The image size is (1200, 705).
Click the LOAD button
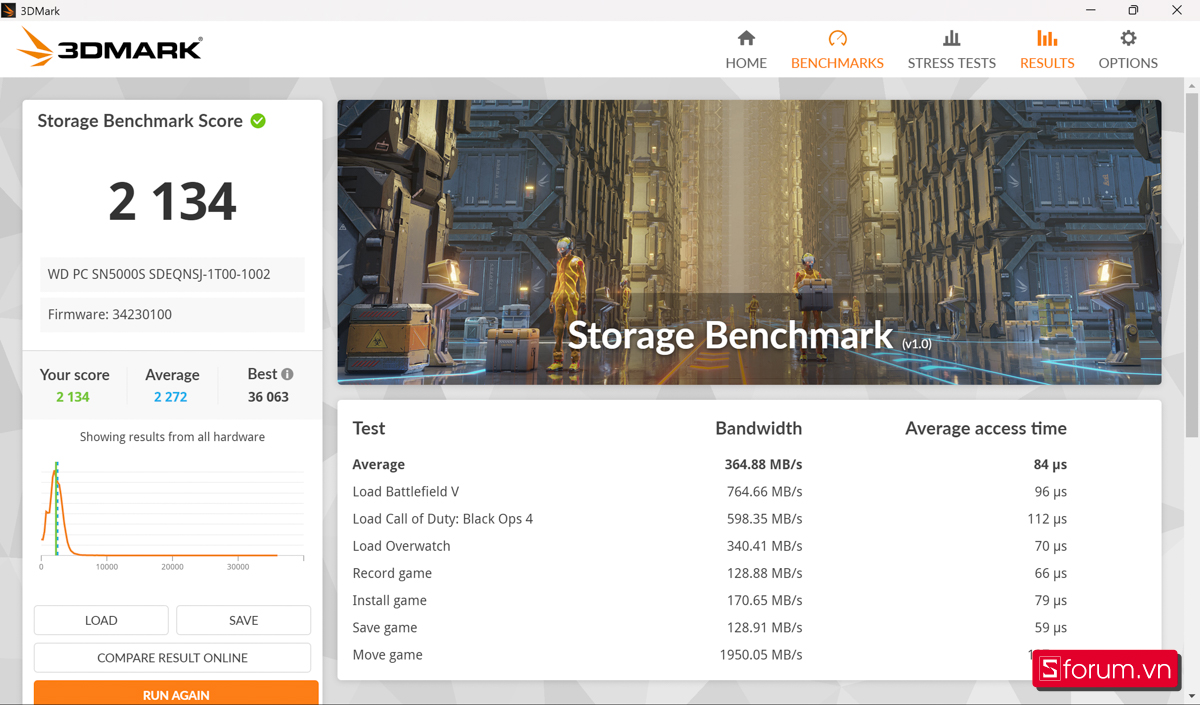click(101, 620)
